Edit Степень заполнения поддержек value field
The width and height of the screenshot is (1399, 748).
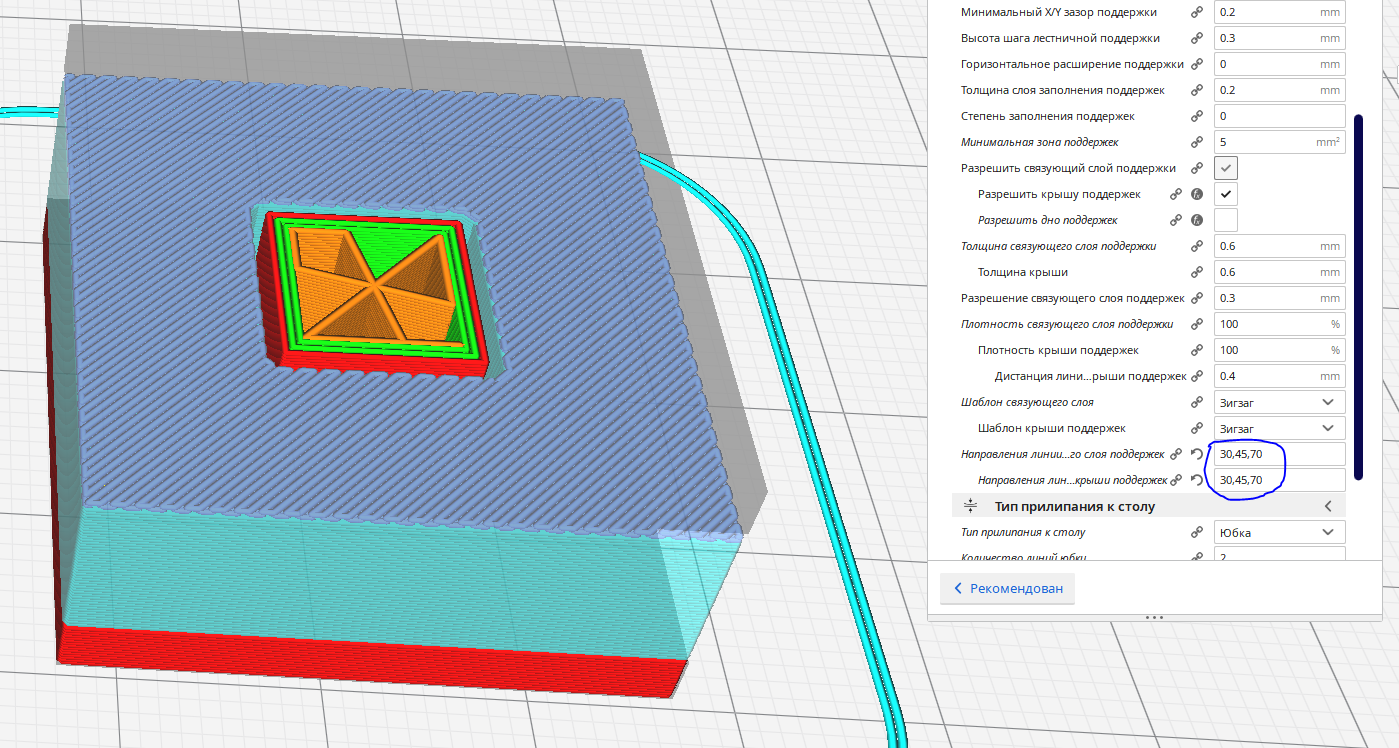(x=1280, y=116)
